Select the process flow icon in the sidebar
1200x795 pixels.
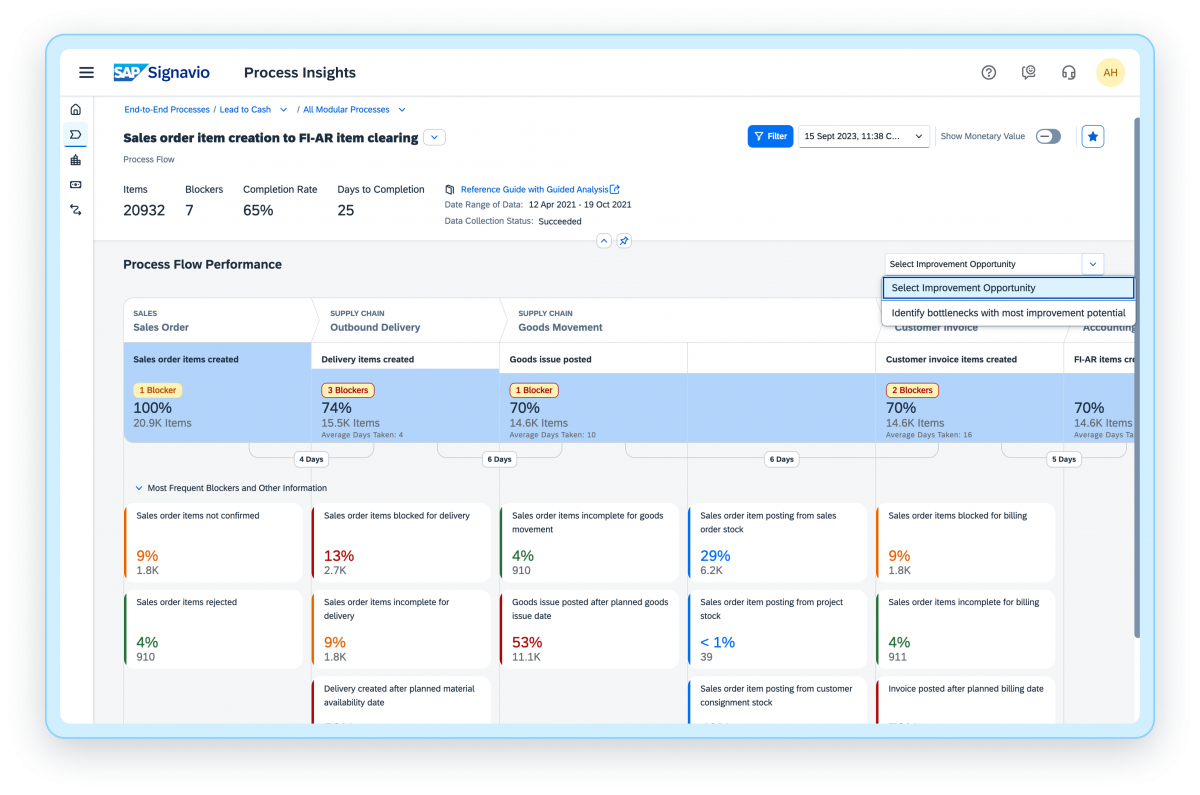75,134
